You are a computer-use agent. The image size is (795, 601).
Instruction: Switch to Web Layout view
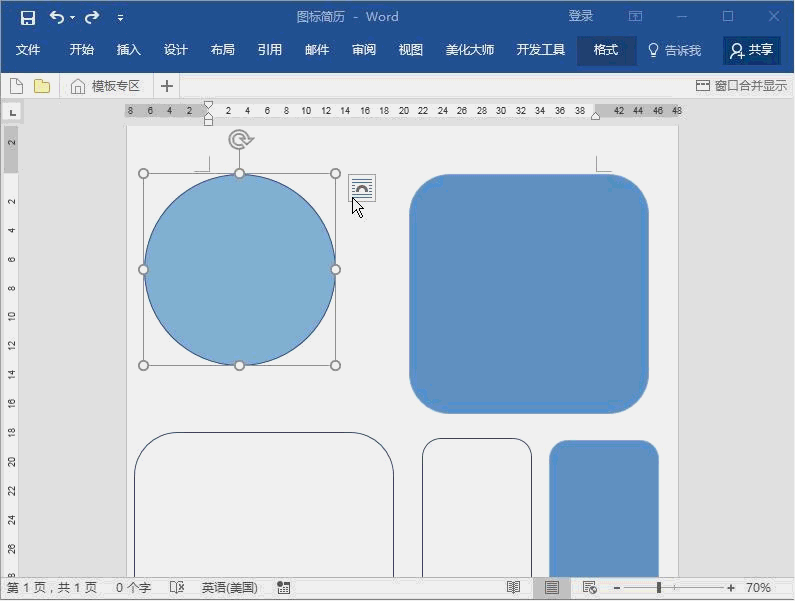(590, 588)
